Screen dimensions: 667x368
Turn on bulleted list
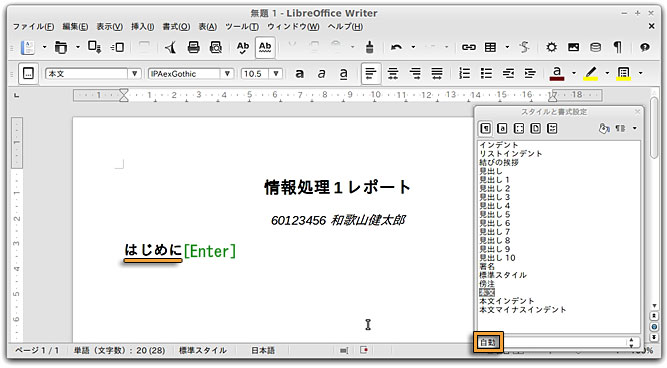[486, 74]
